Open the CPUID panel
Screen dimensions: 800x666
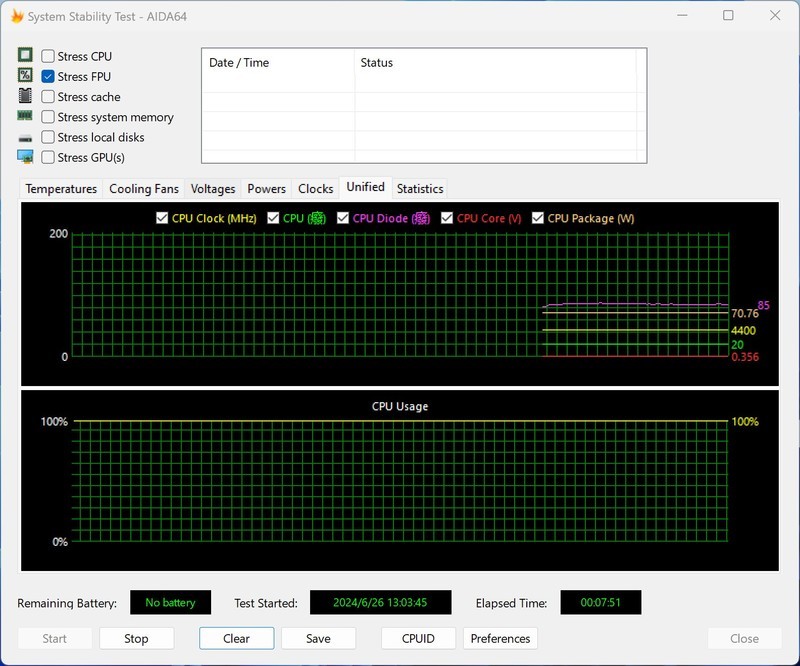click(x=418, y=638)
